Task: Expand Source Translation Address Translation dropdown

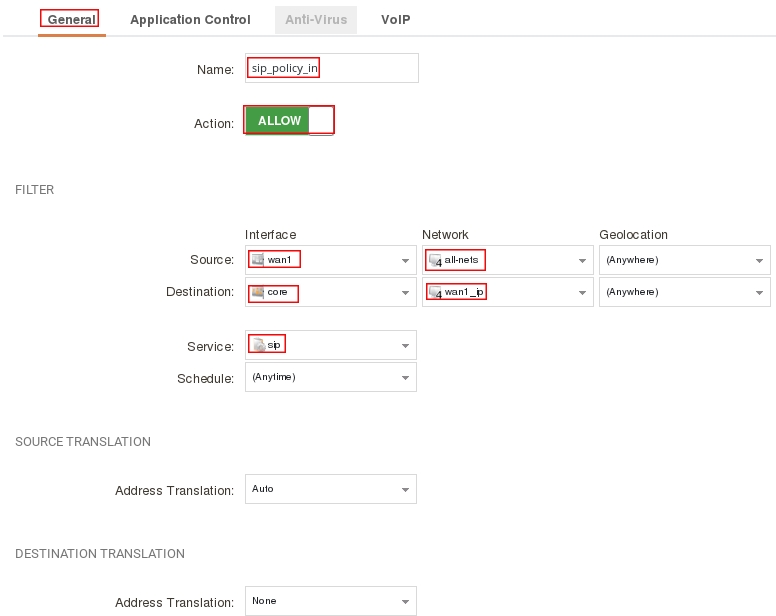Action: (x=405, y=490)
